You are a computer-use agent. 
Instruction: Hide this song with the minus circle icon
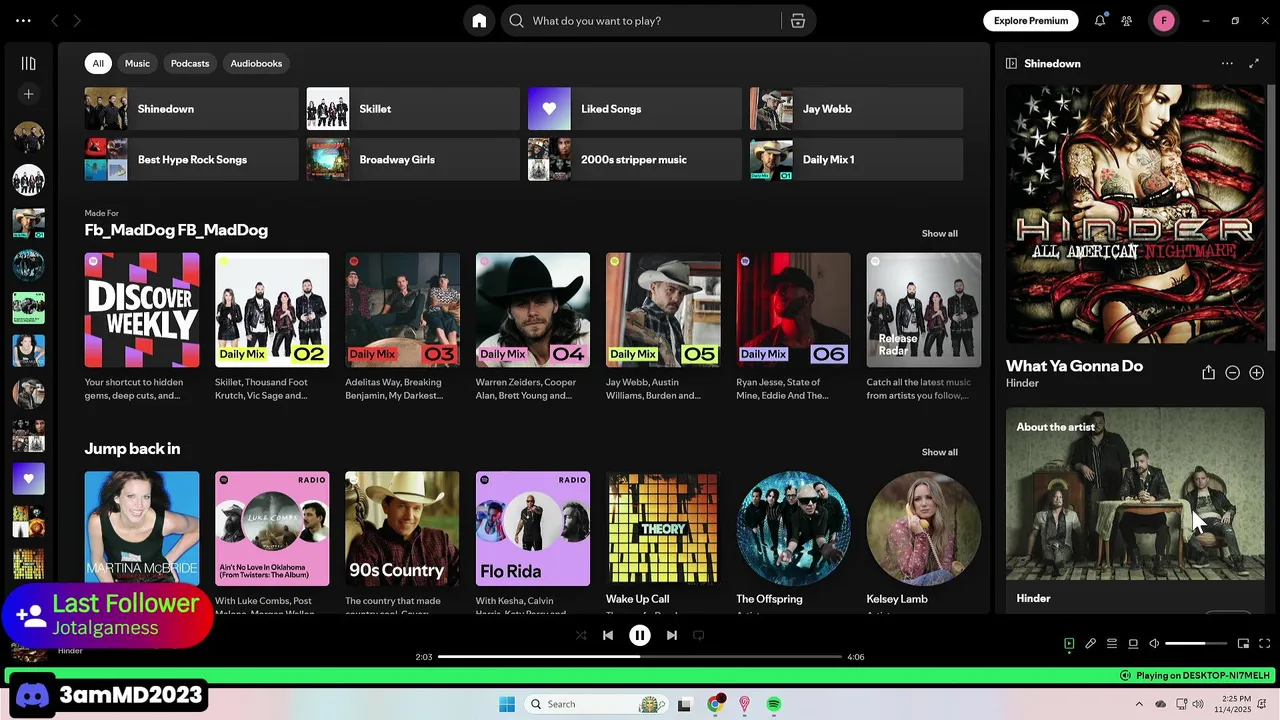[x=1233, y=373]
